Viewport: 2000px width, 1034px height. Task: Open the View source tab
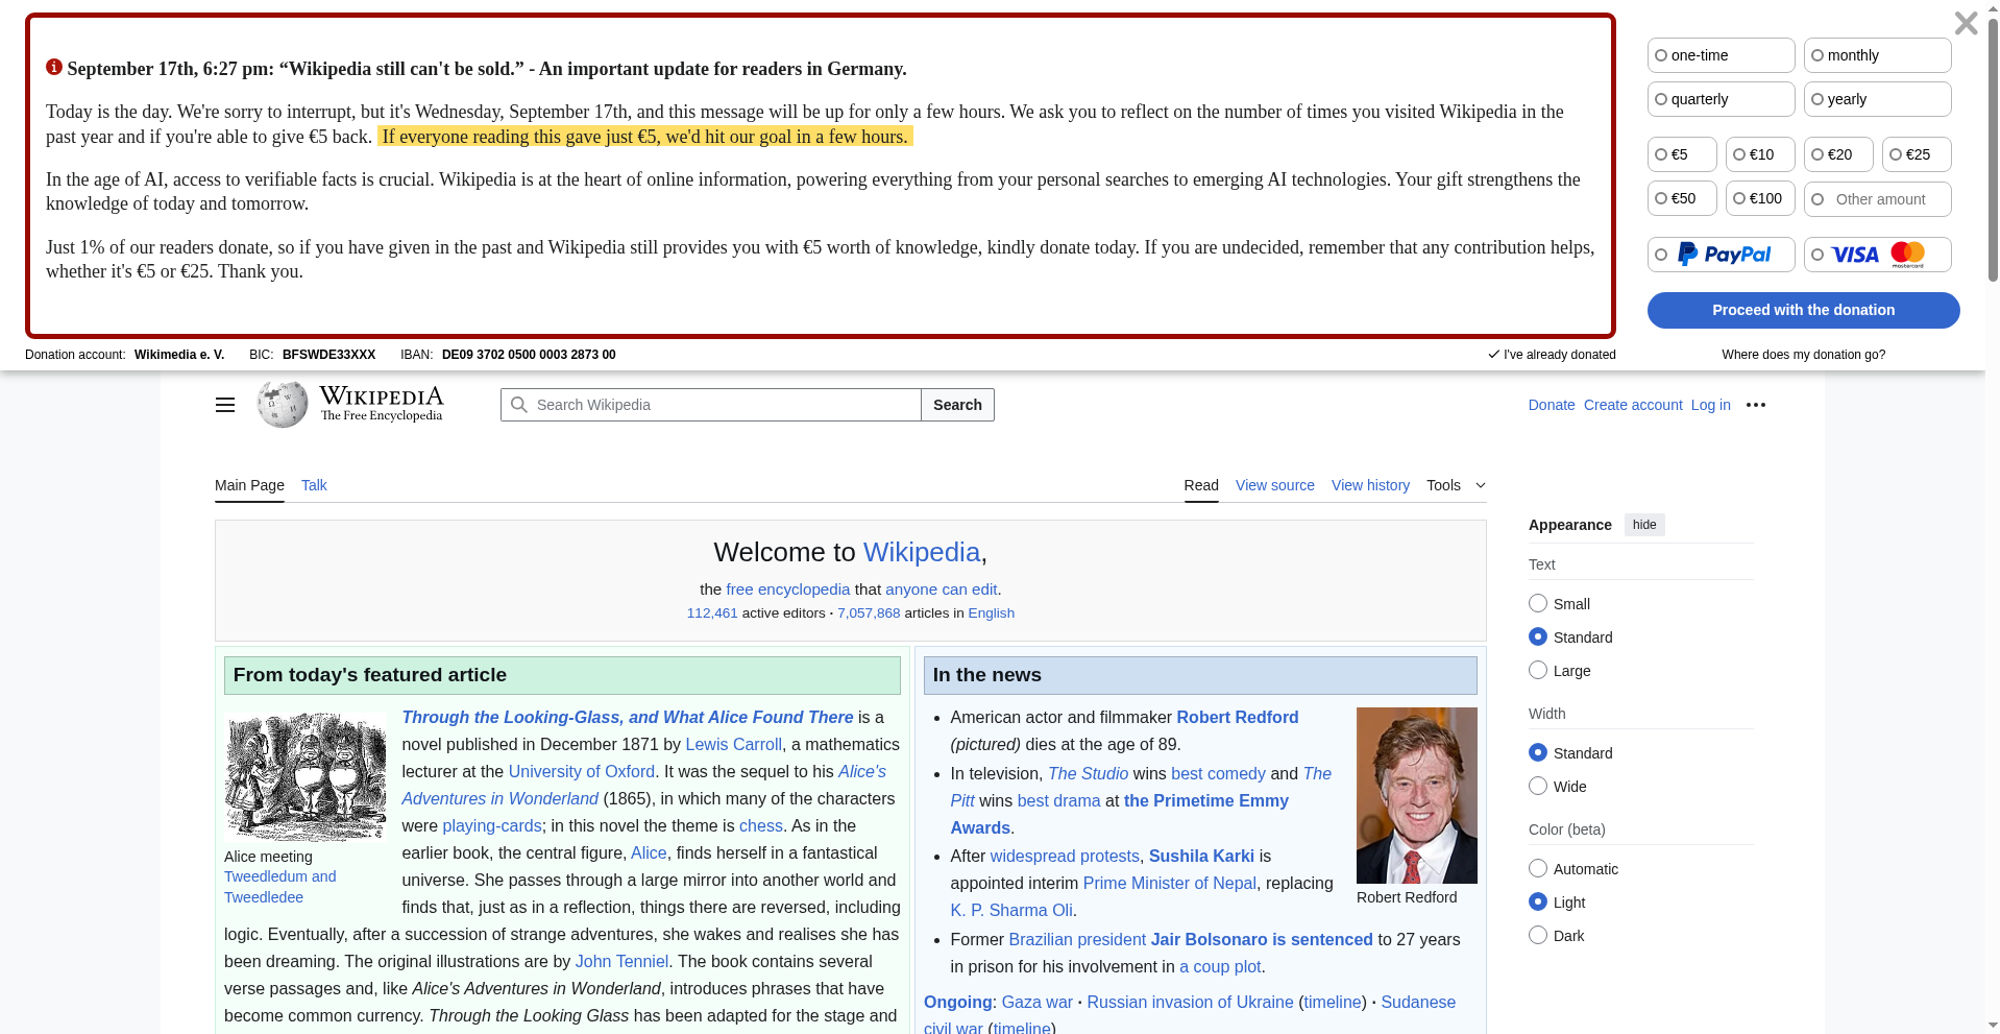click(1275, 485)
